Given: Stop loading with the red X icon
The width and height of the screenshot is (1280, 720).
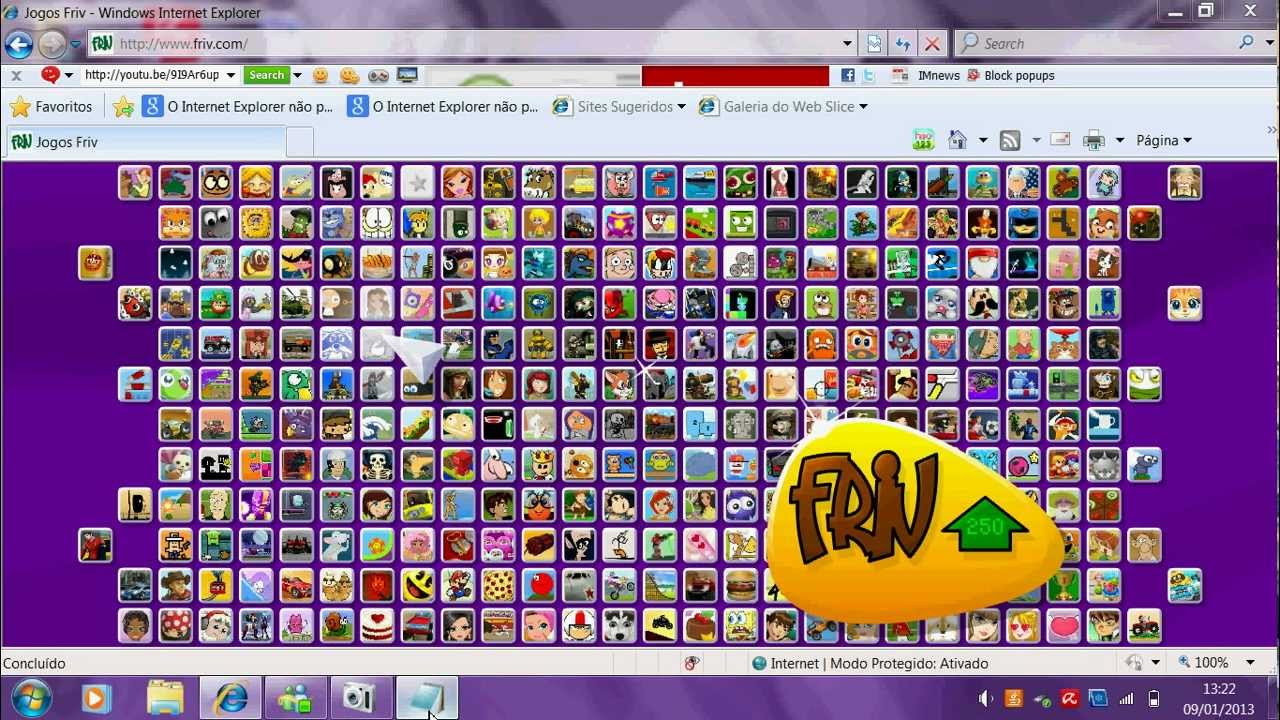Looking at the screenshot, I should click(x=932, y=44).
